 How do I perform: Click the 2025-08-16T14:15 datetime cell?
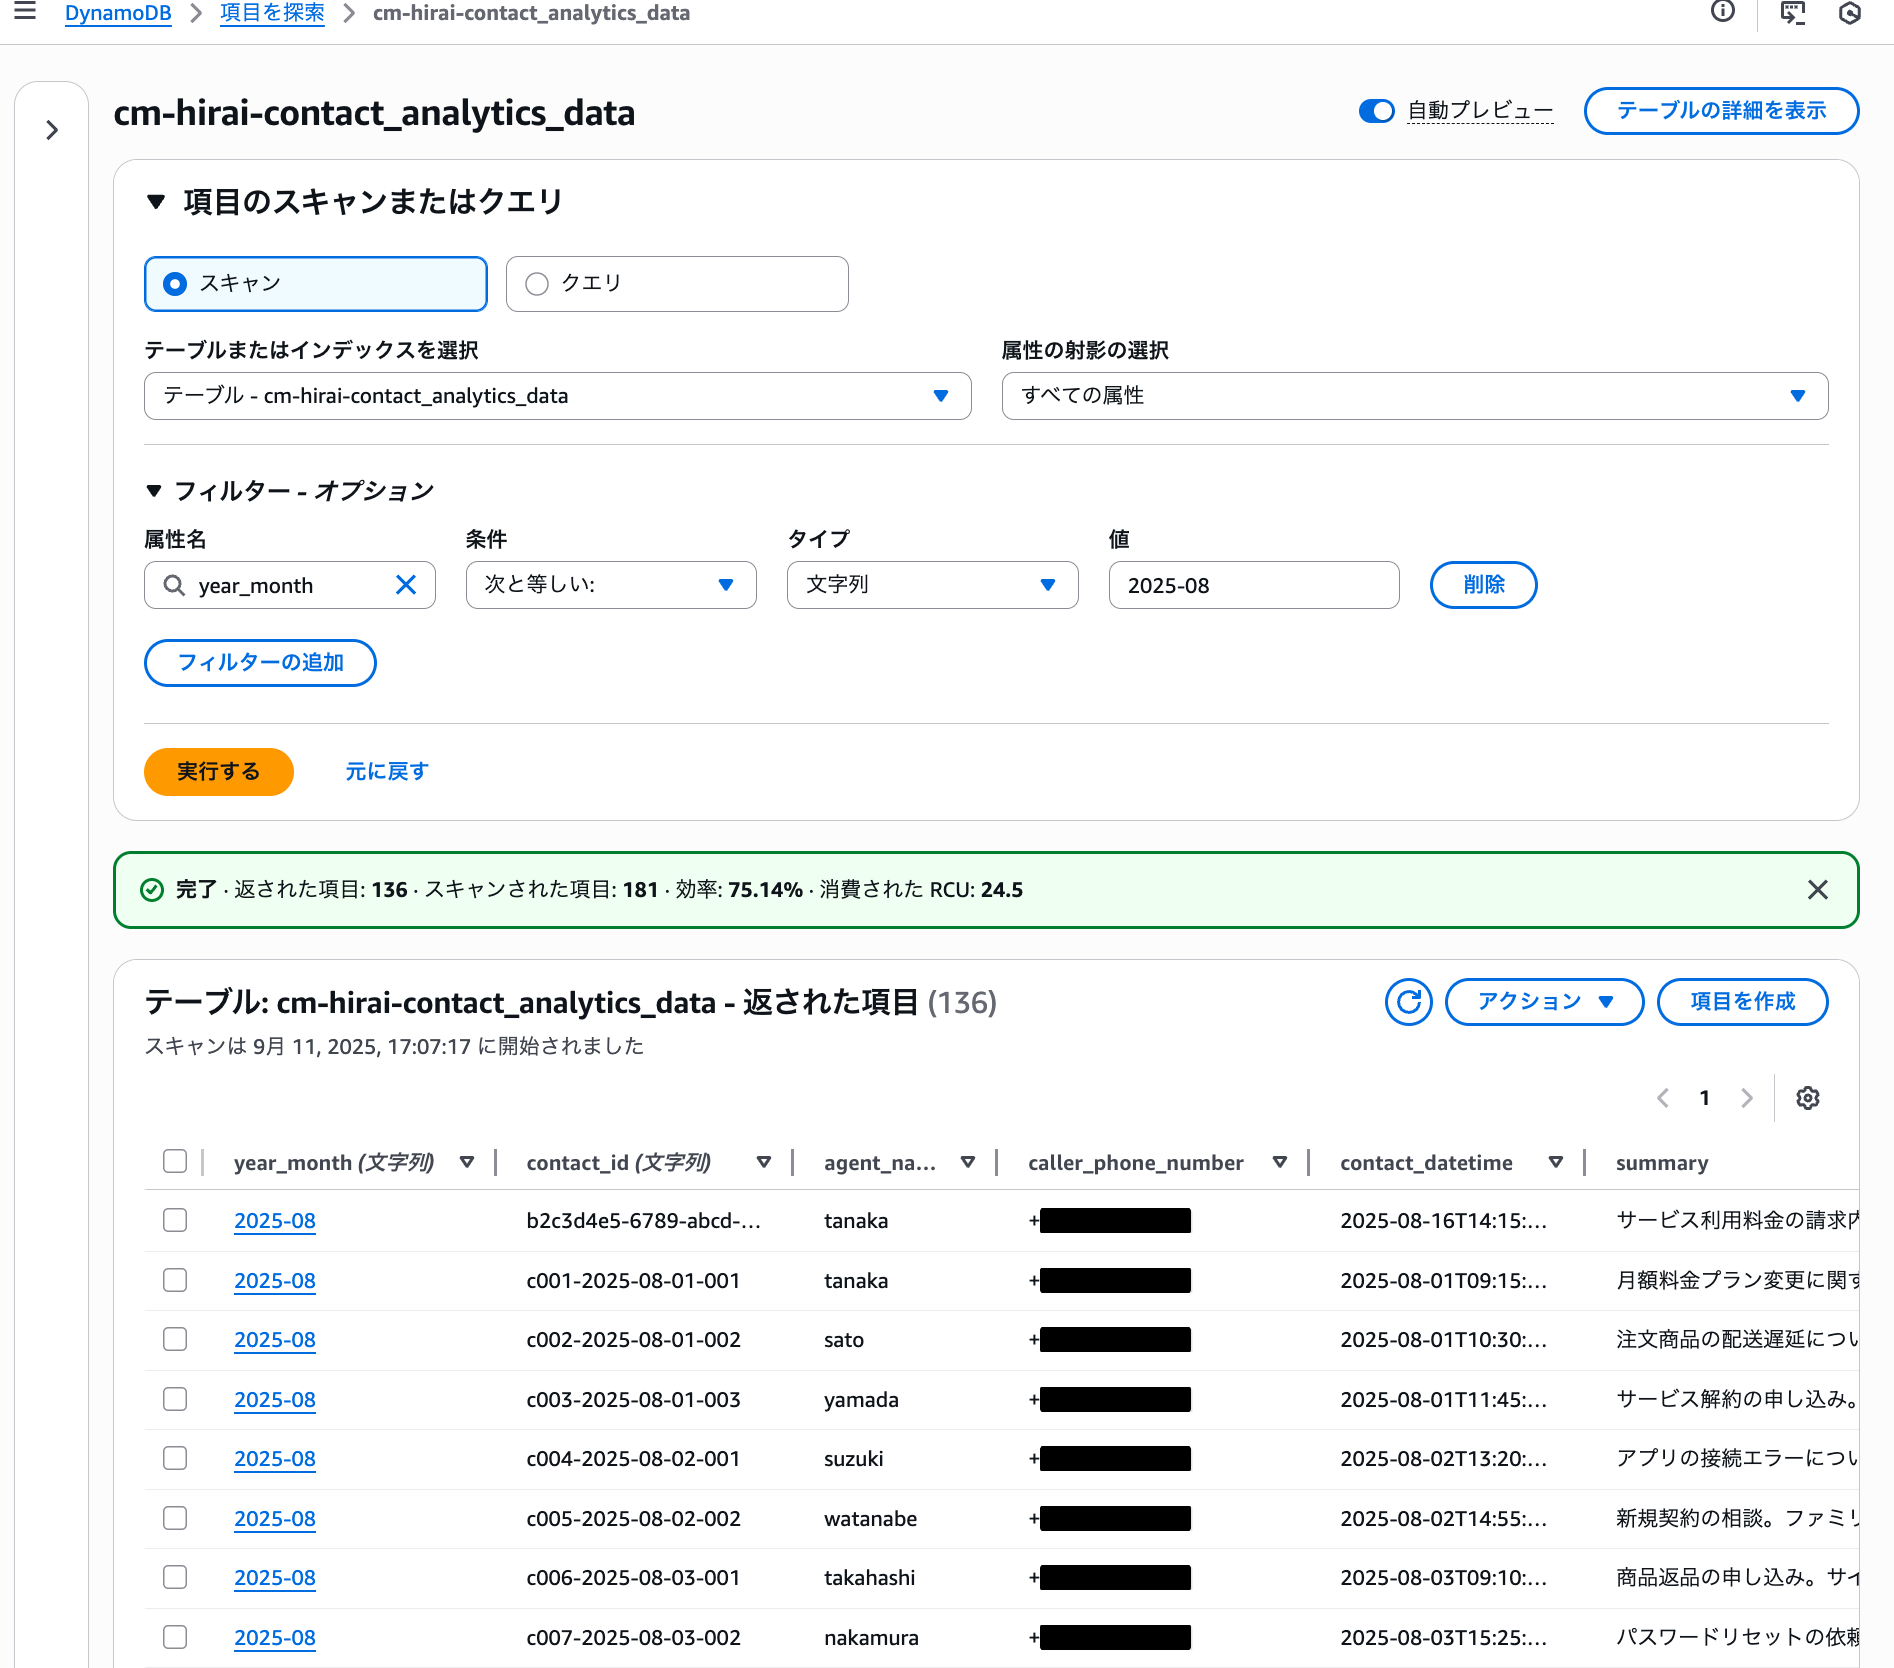pyautogui.click(x=1444, y=1221)
